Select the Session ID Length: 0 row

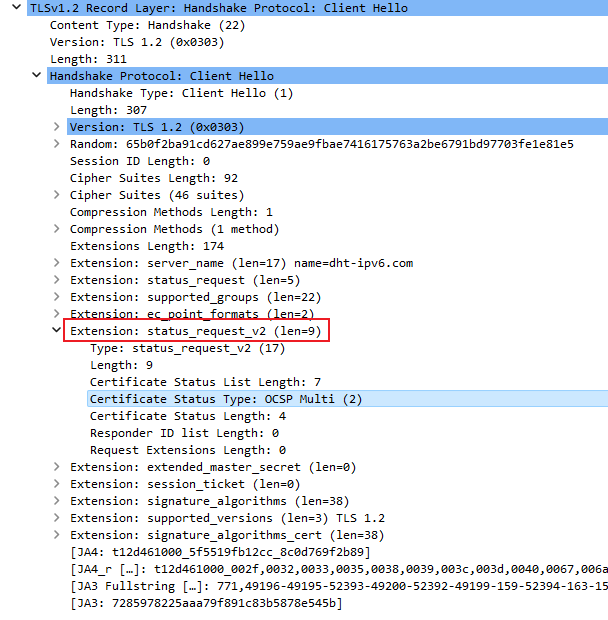click(140, 161)
